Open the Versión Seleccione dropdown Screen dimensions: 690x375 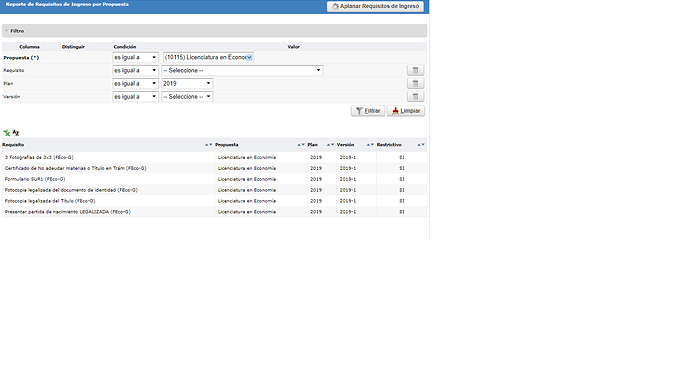[187, 97]
